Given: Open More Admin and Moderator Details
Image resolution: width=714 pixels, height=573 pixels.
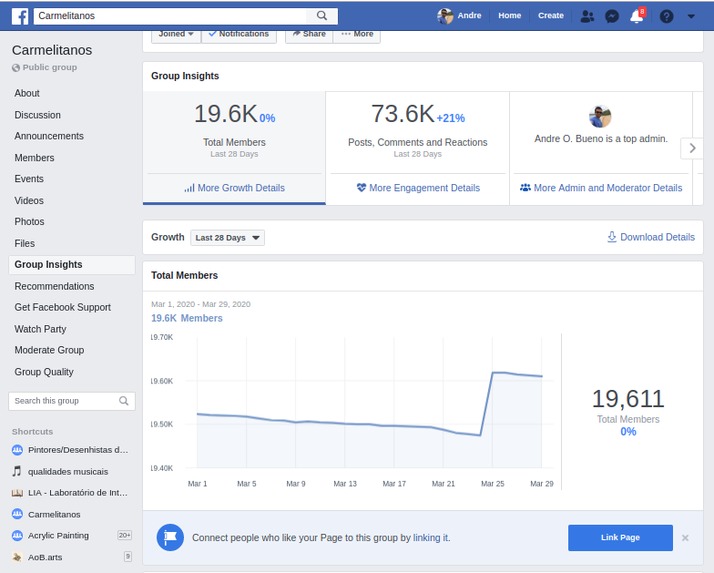Looking at the screenshot, I should tap(601, 188).
